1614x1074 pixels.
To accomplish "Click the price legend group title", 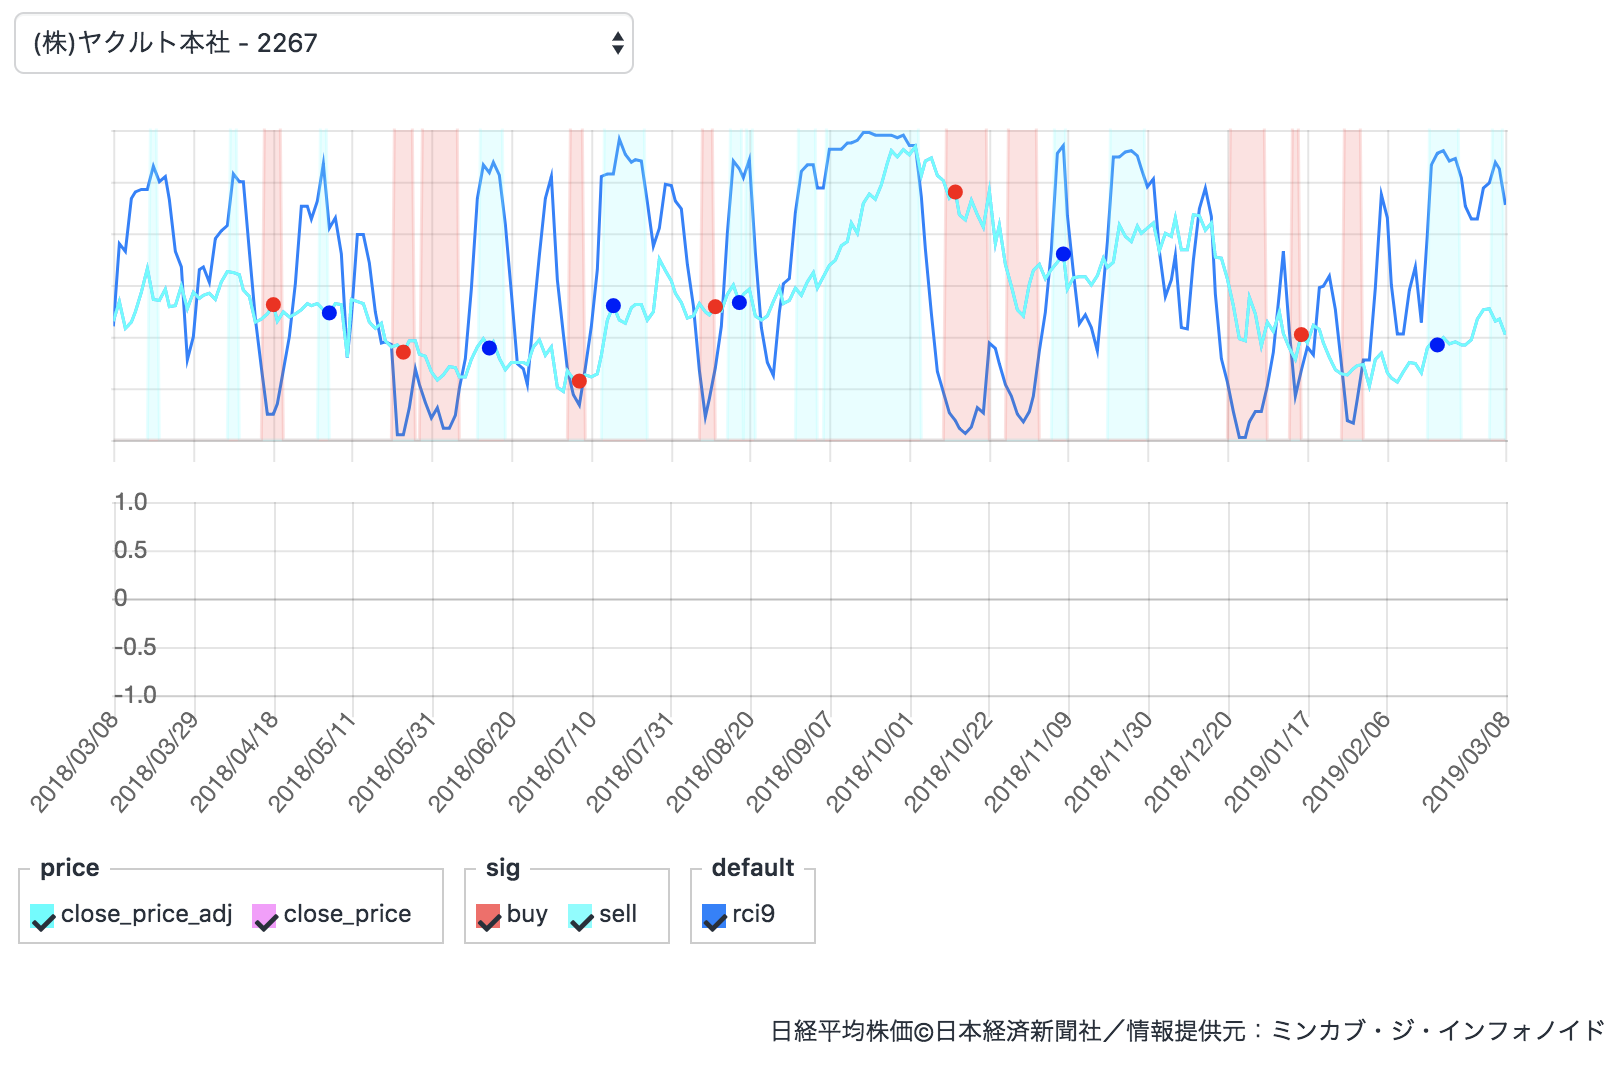I will [71, 868].
